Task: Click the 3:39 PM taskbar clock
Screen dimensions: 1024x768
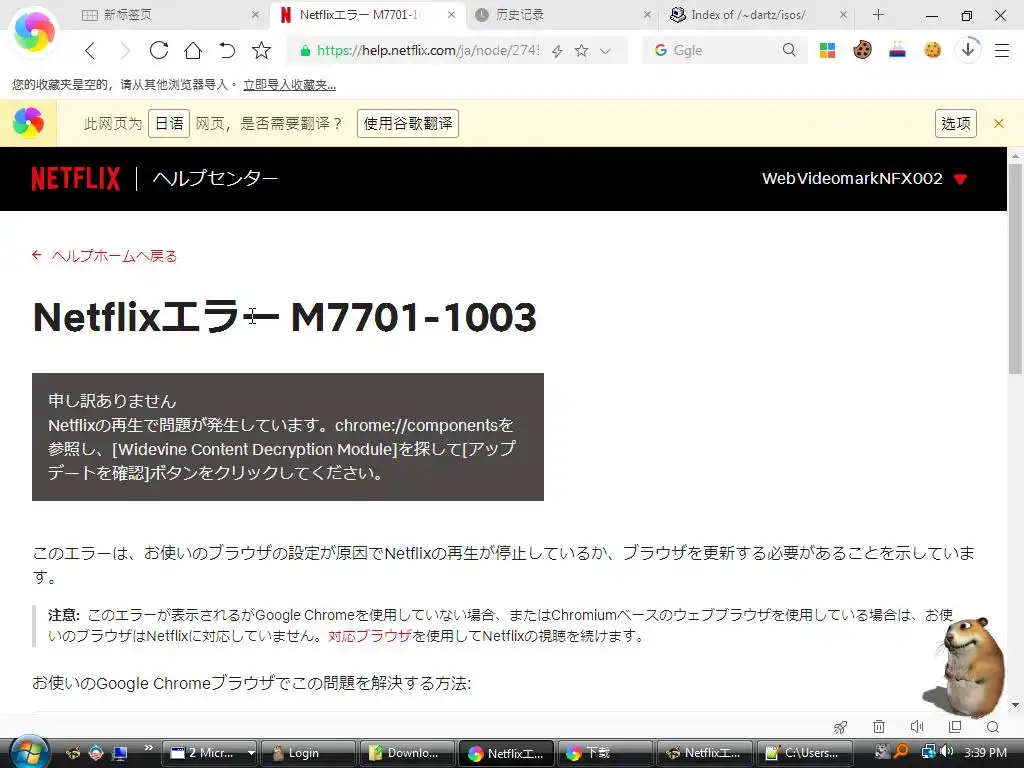Action: 985,752
